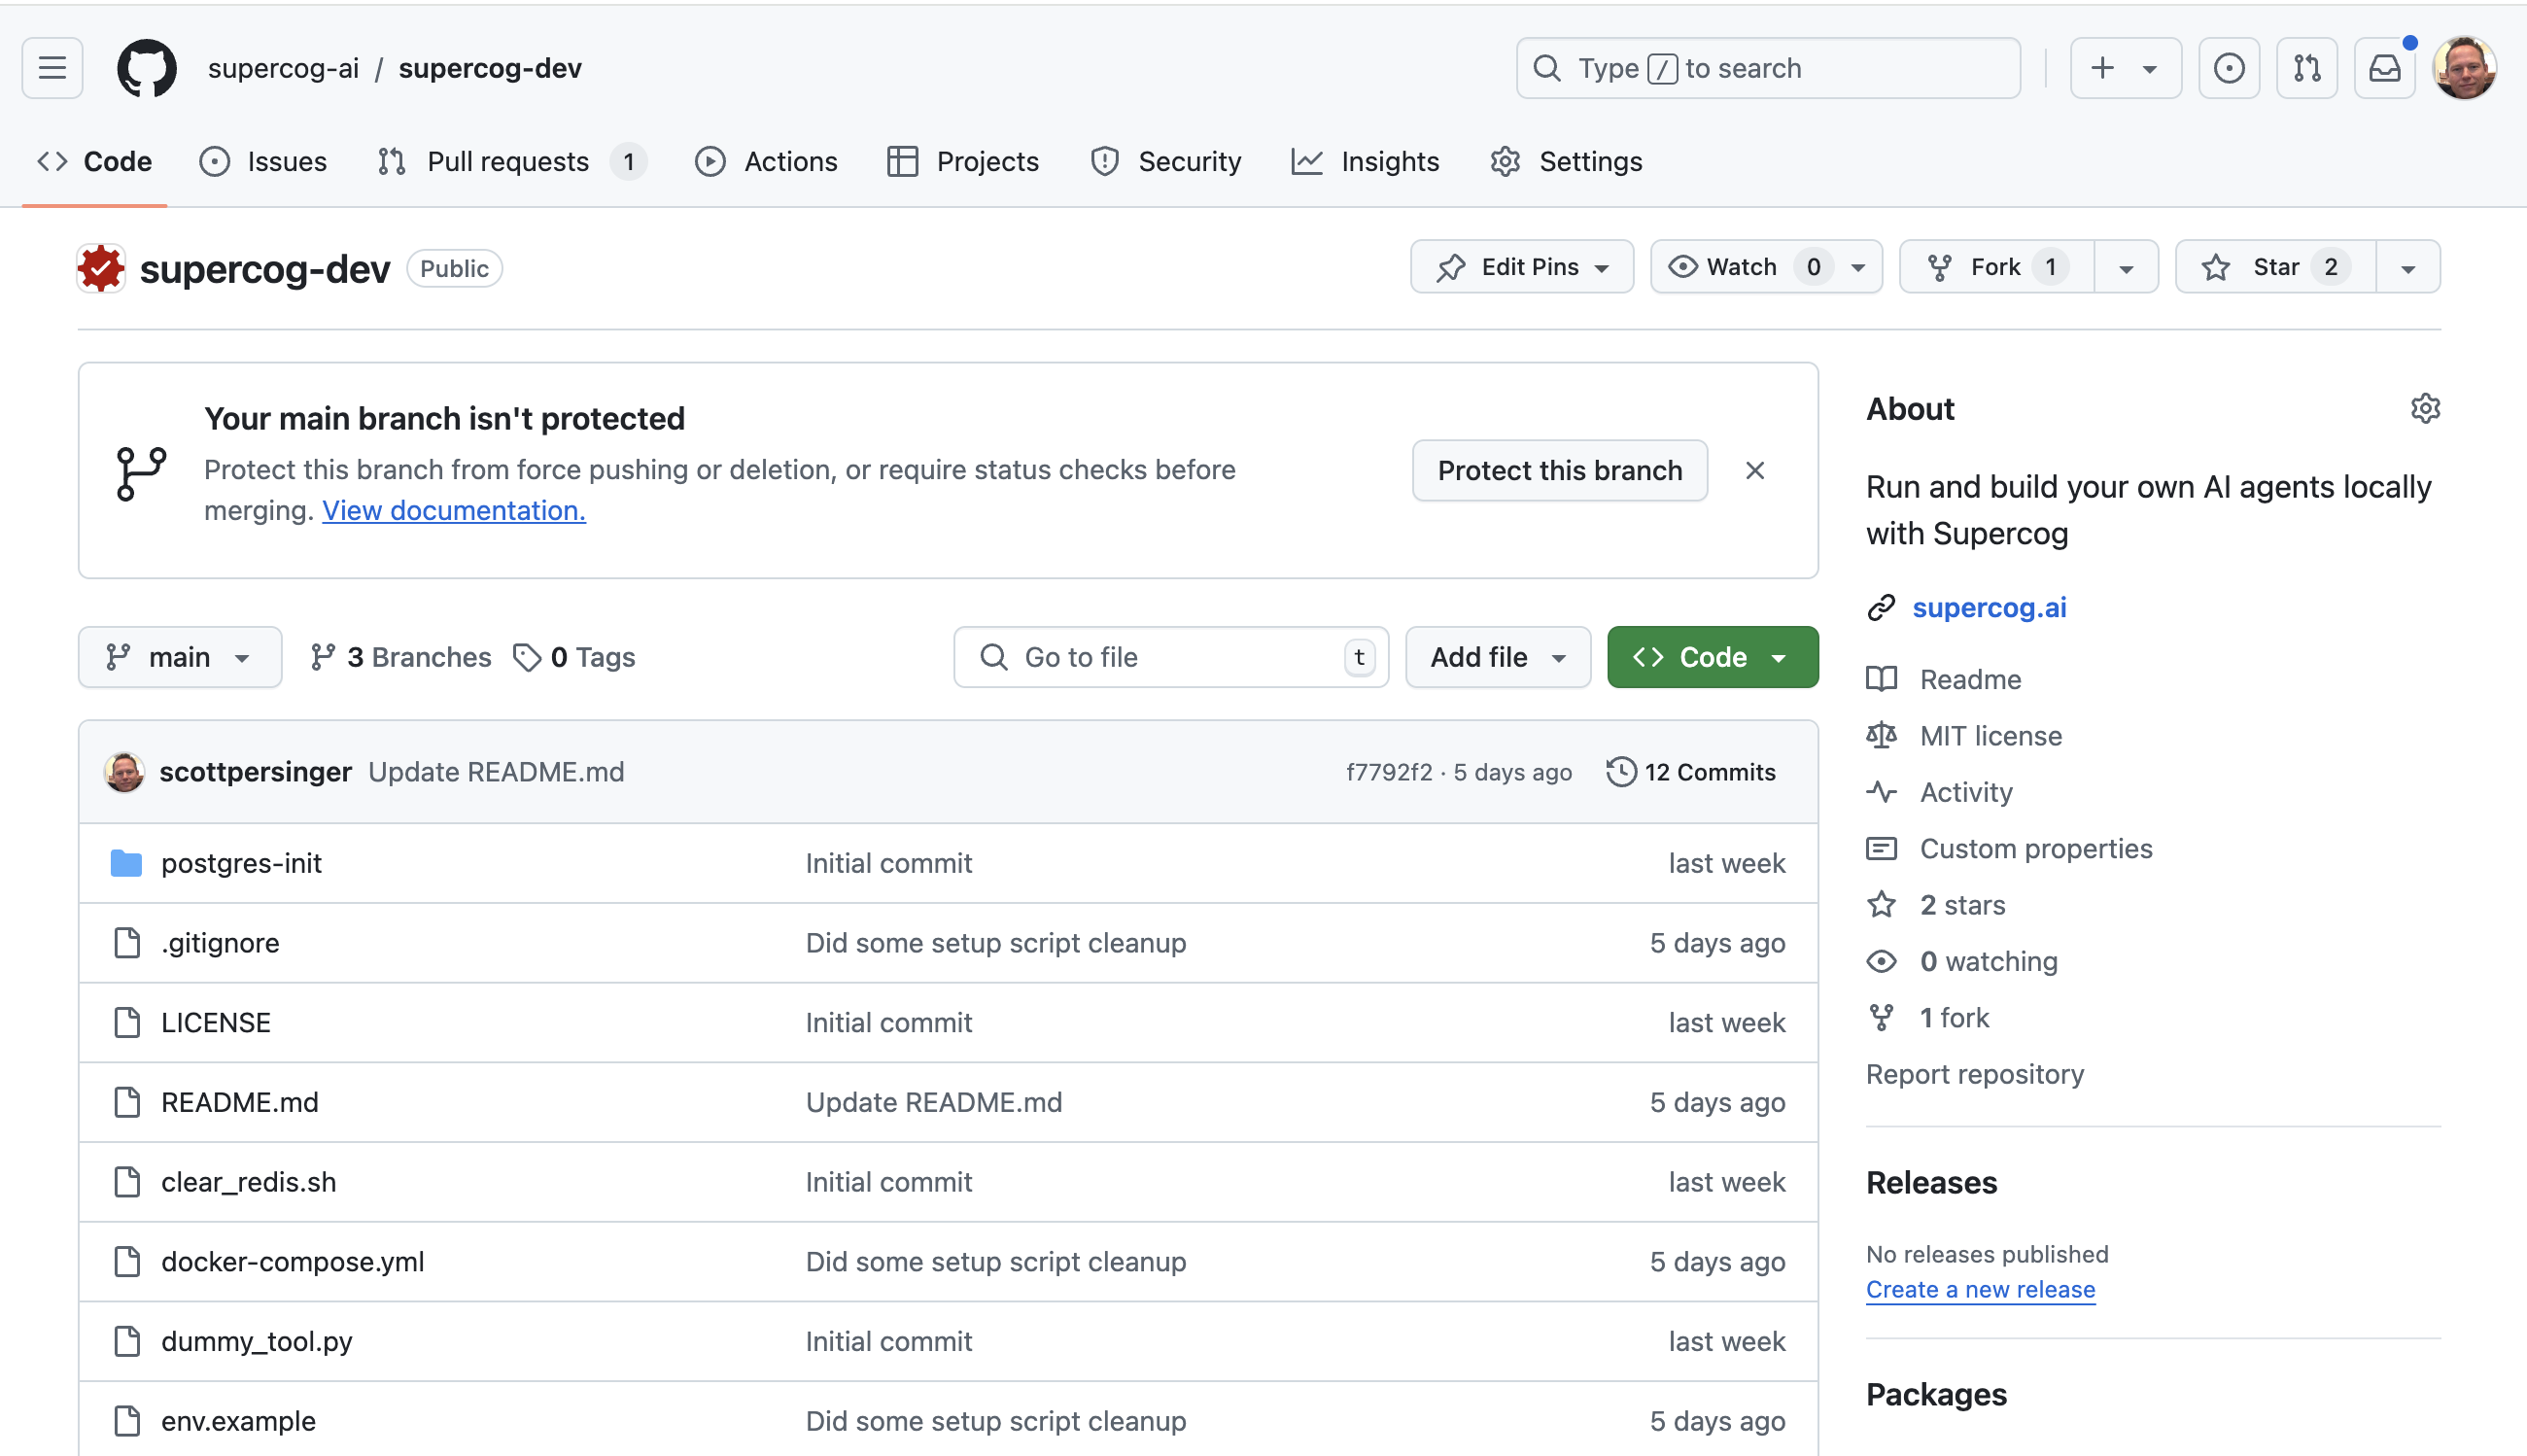The width and height of the screenshot is (2527, 1456).
Task: Fork the supercog-dev repository
Action: coord(1996,267)
